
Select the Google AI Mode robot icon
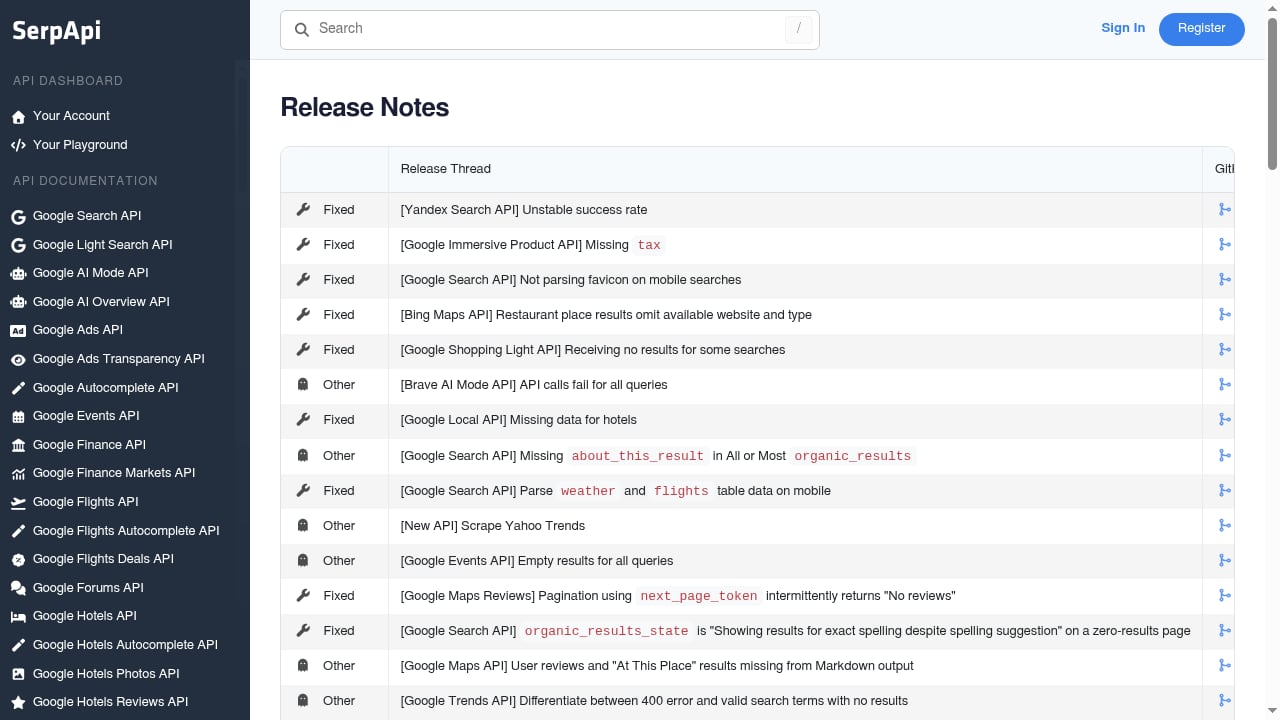[18, 273]
